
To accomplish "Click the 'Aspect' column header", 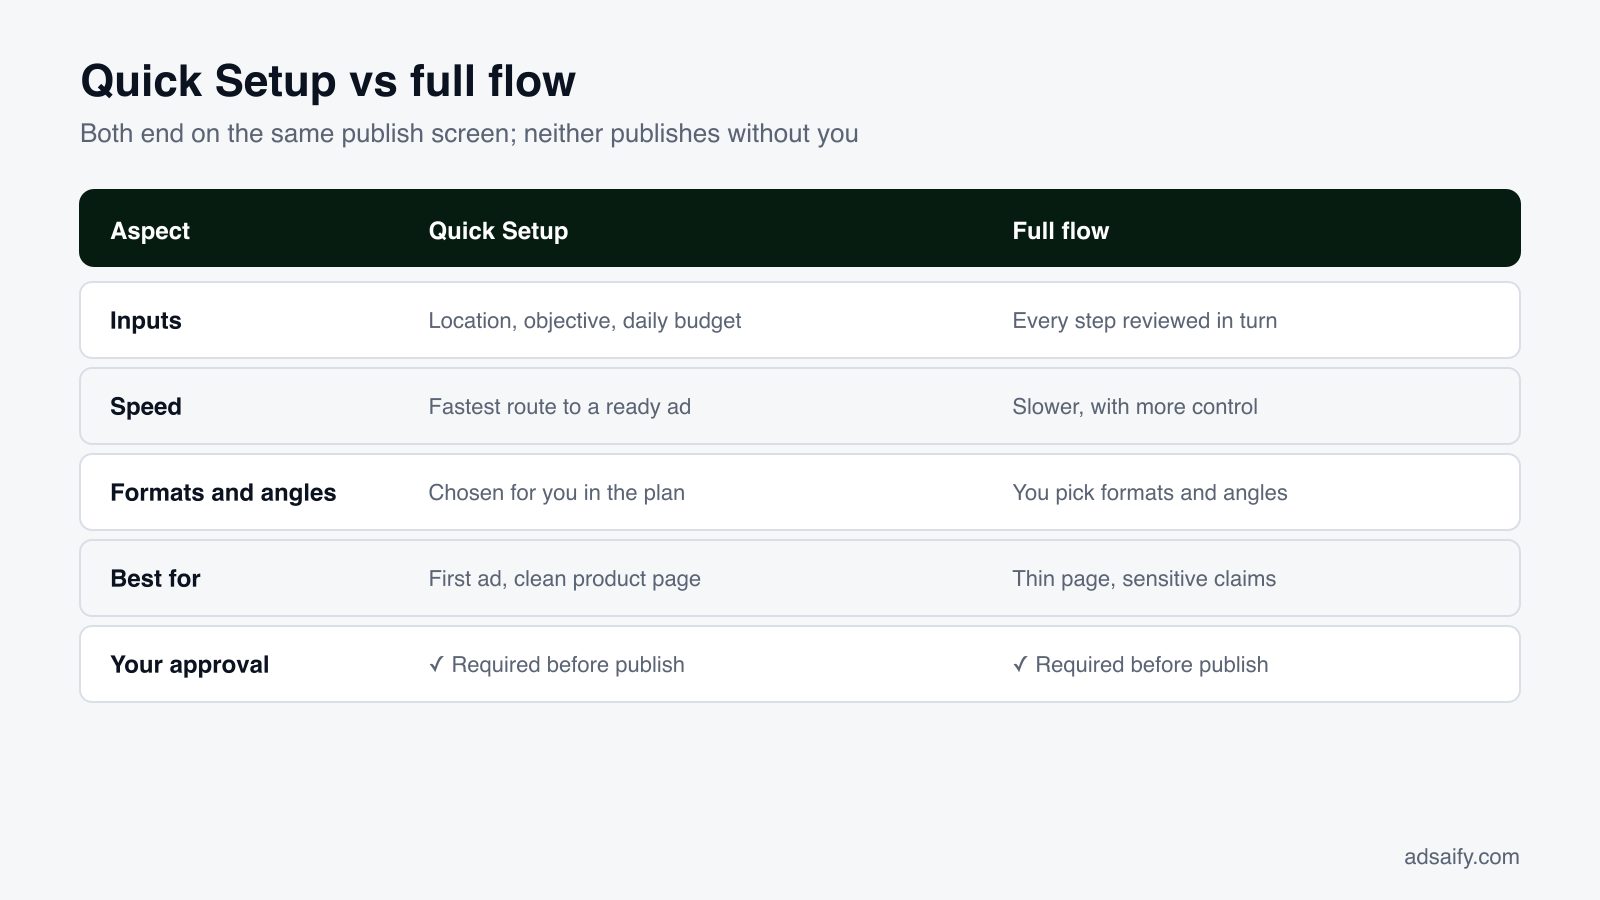I will [x=150, y=231].
